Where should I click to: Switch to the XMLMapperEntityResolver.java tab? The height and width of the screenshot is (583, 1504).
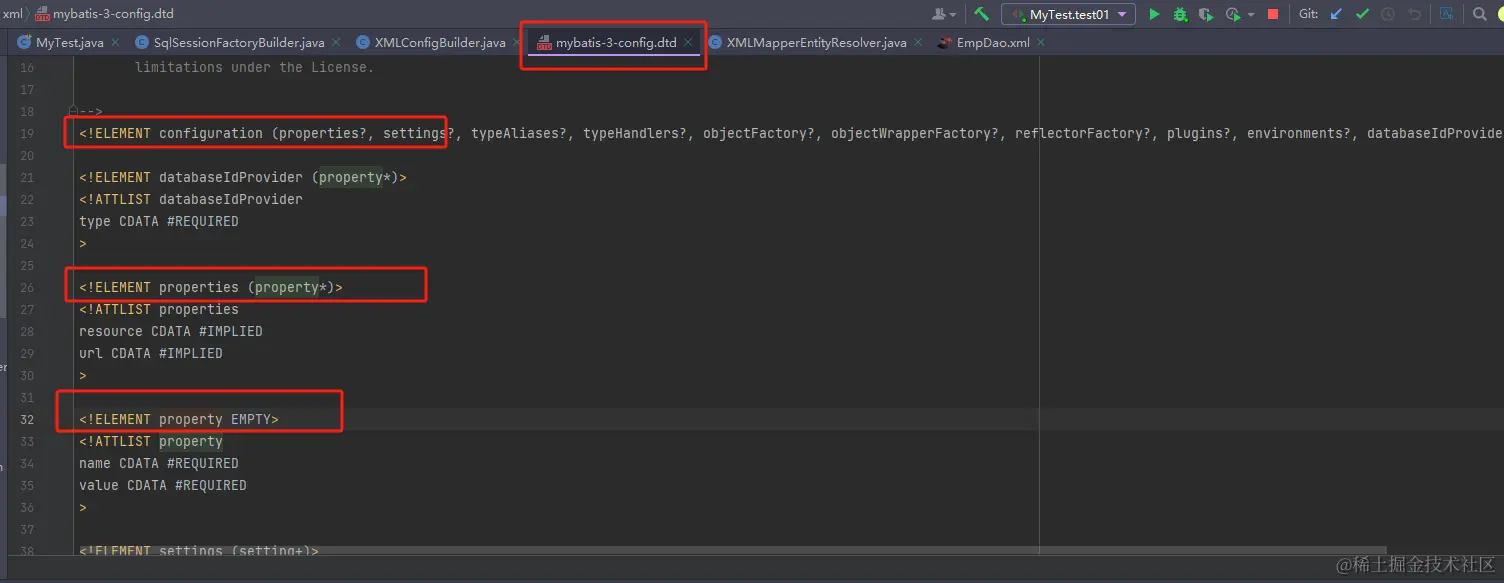[816, 43]
